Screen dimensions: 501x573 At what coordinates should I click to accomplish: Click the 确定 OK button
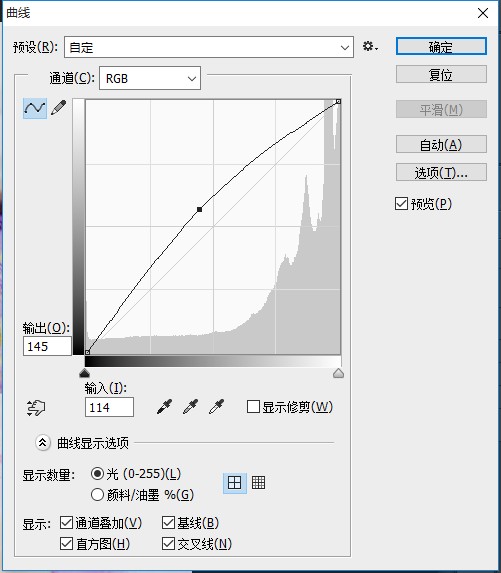click(x=441, y=46)
